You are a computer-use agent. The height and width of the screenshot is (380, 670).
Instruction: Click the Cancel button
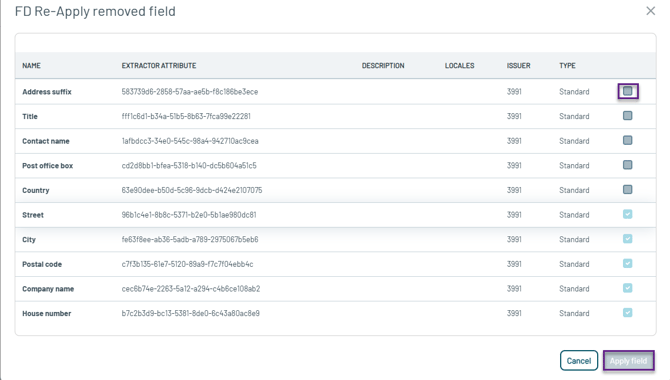click(579, 361)
